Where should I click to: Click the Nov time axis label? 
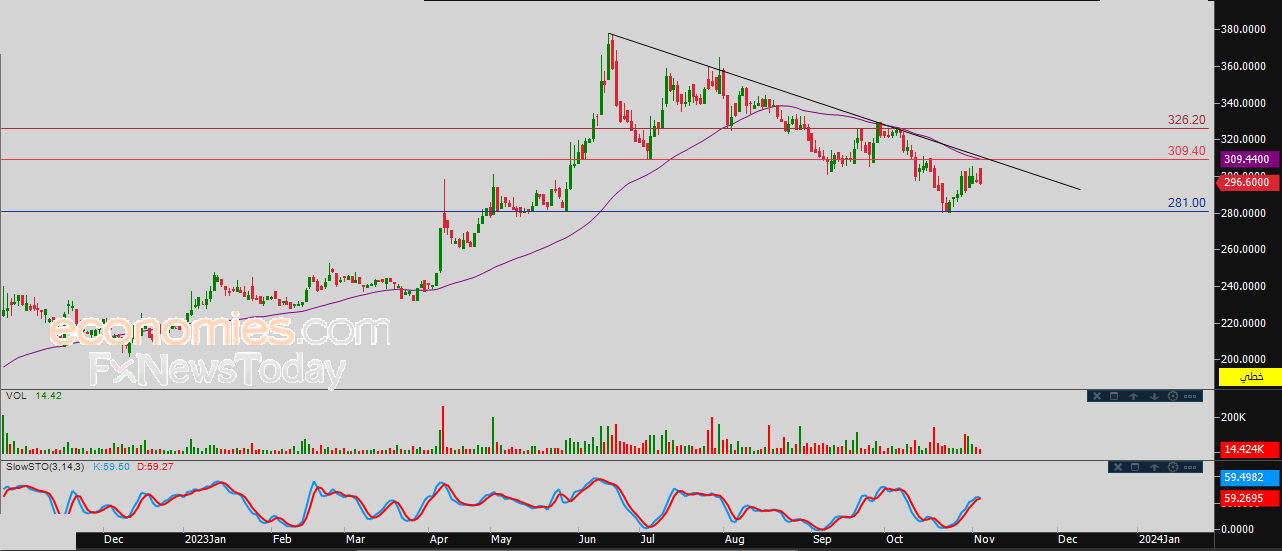983,540
